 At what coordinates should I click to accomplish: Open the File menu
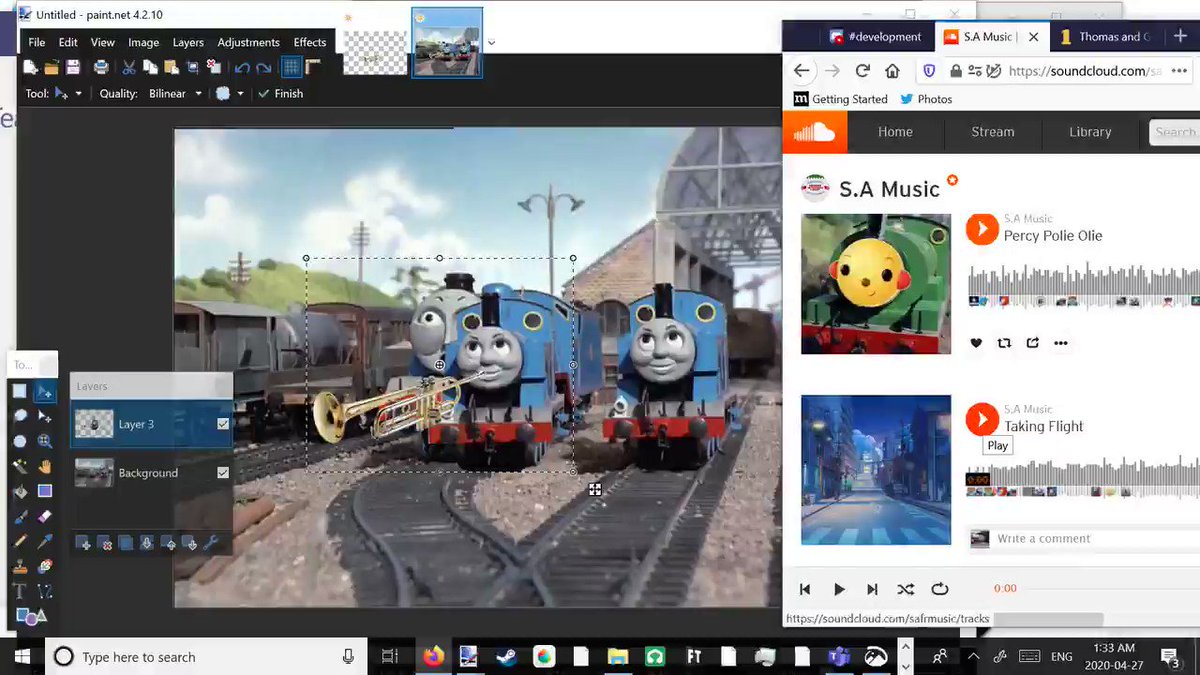pos(37,42)
